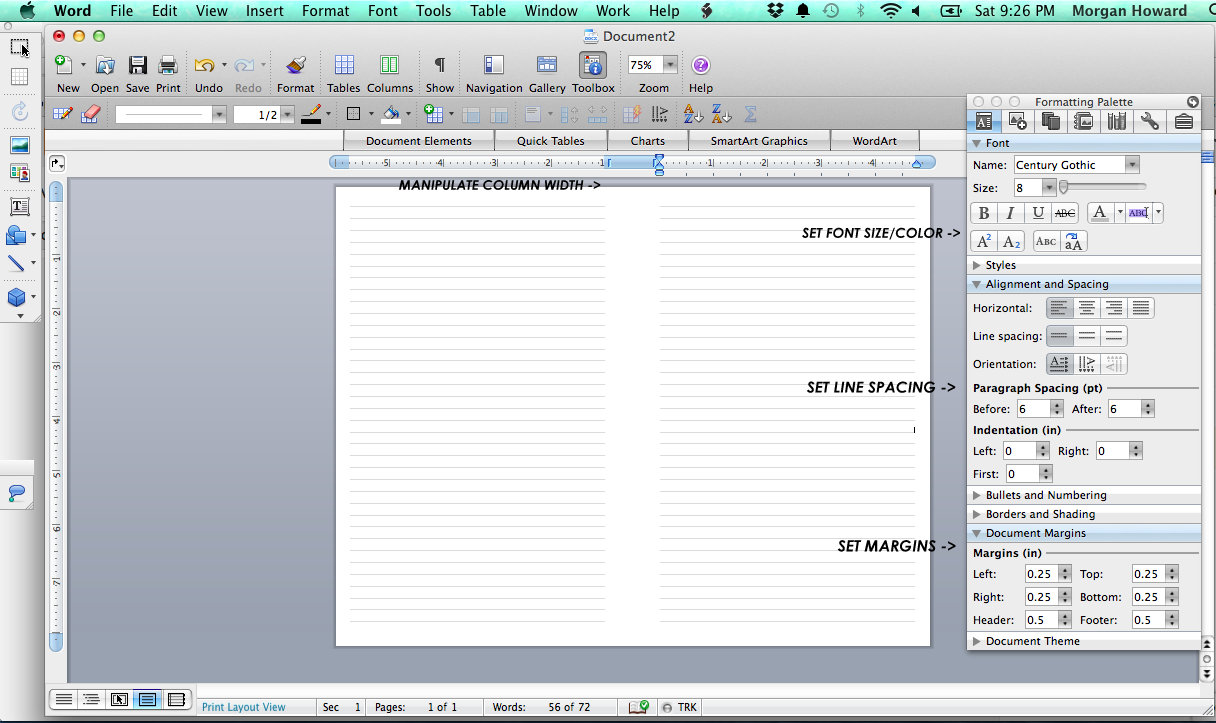Open the font Size dropdown
1216x723 pixels.
coord(1049,187)
